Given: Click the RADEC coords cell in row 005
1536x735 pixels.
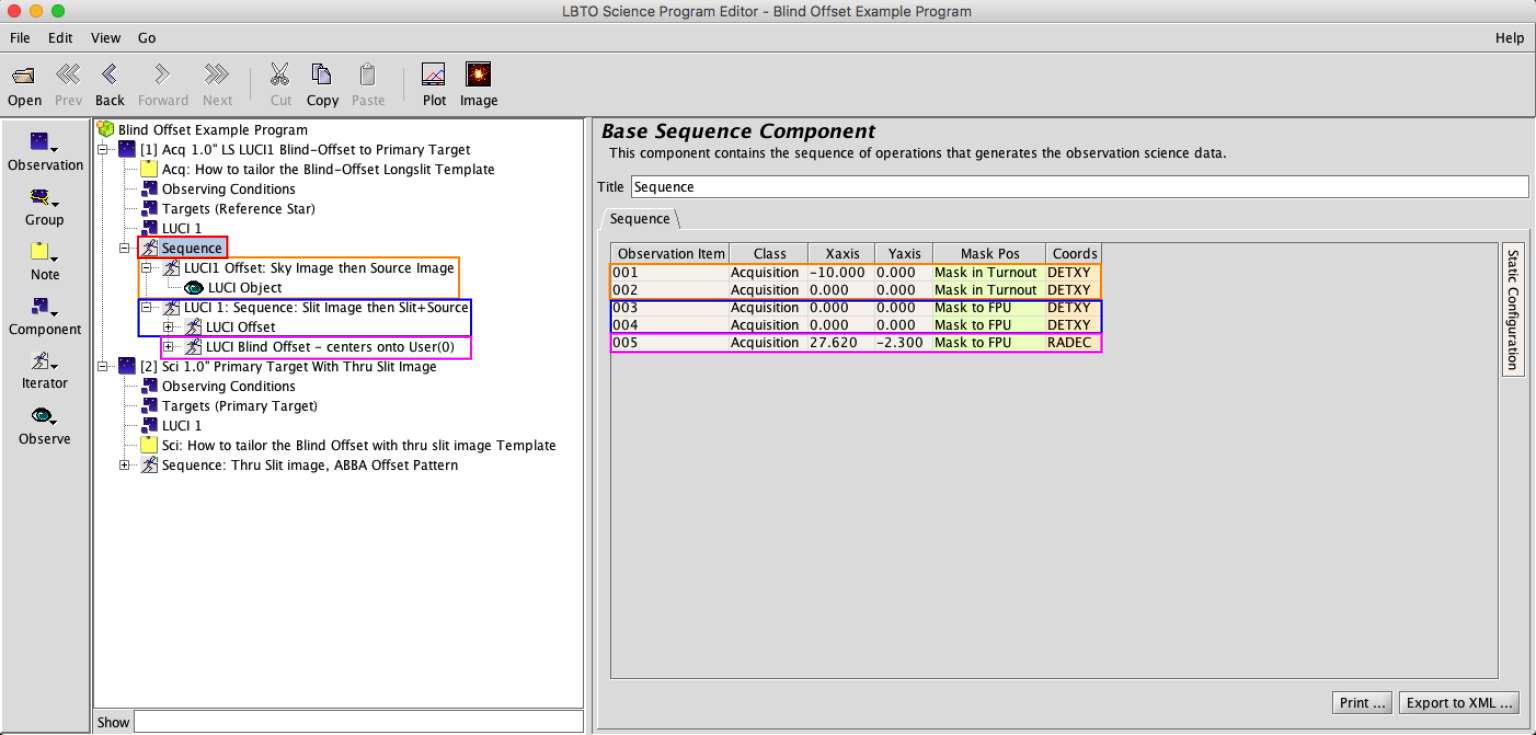Looking at the screenshot, I should coord(1073,343).
